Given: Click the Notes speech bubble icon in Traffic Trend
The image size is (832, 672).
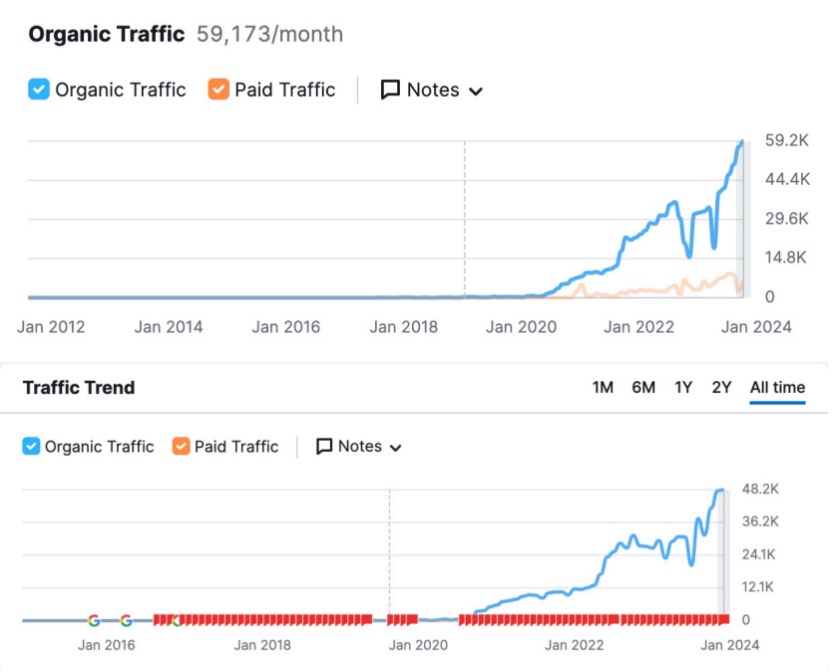Looking at the screenshot, I should click(x=324, y=446).
